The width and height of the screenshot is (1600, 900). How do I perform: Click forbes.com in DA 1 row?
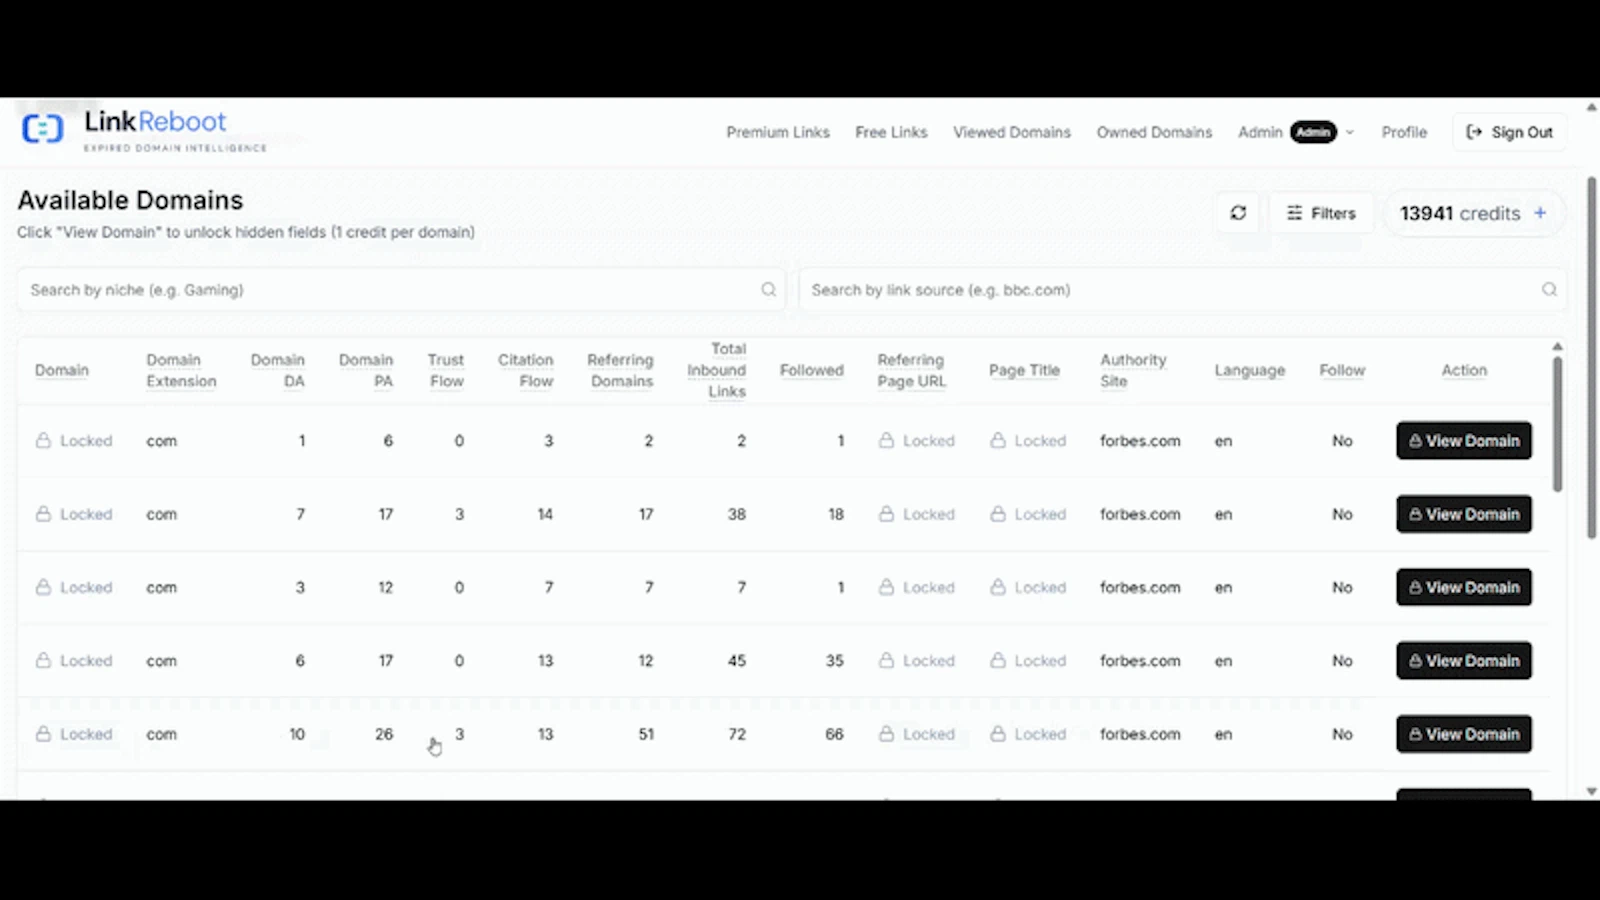[1140, 440]
